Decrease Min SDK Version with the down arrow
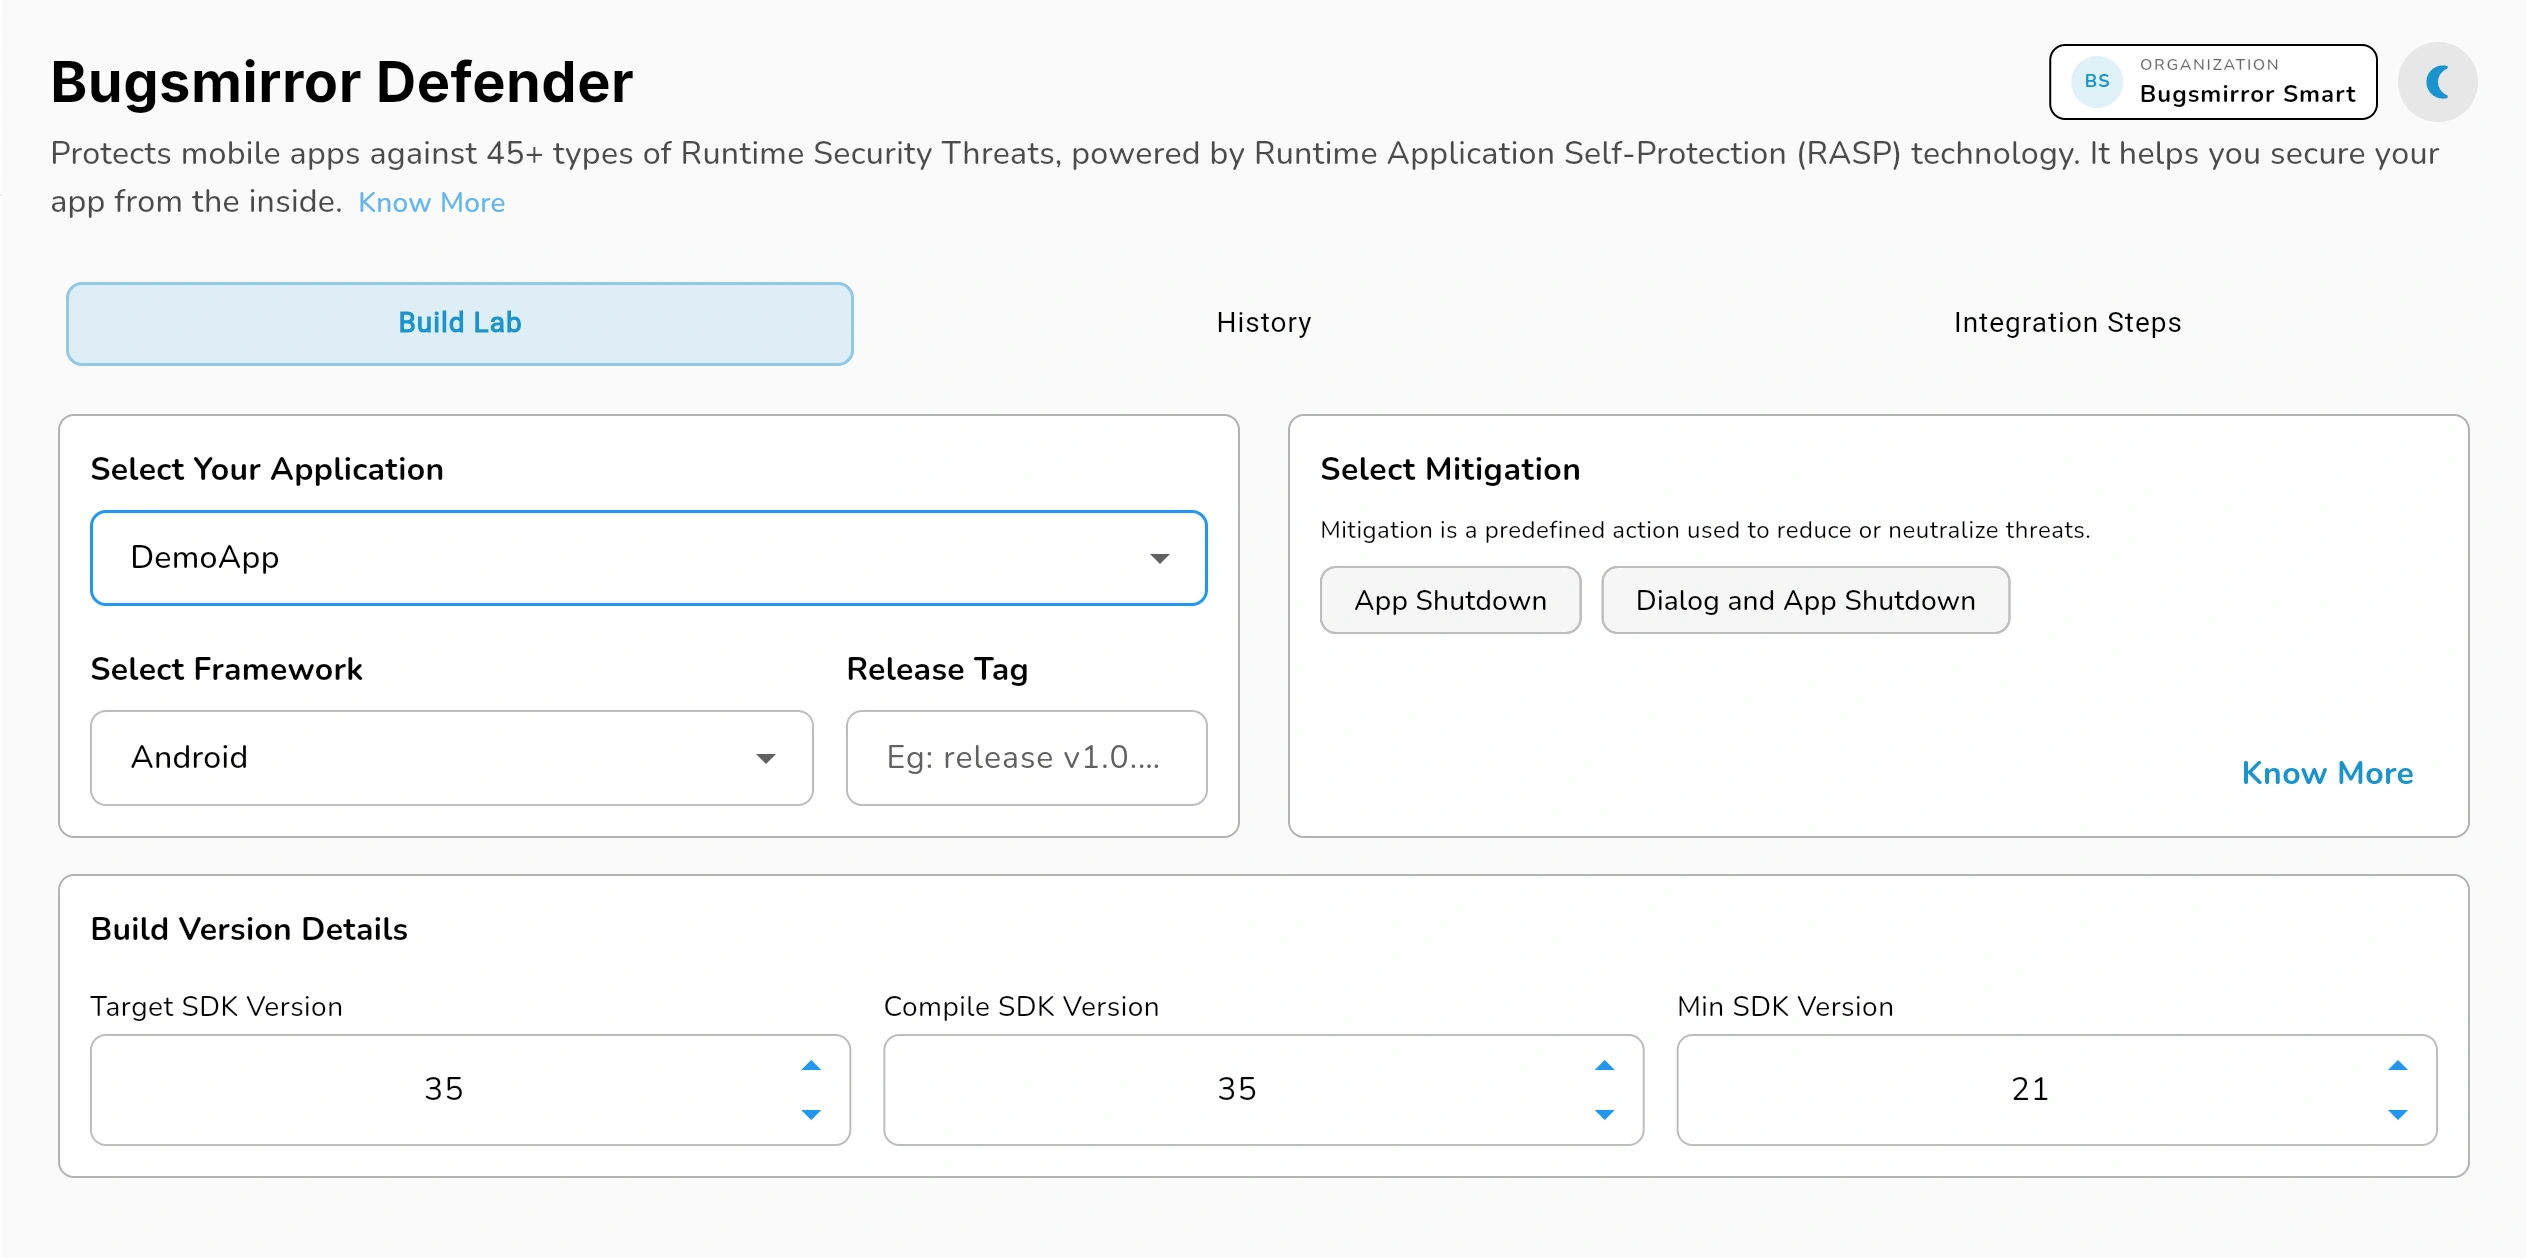2526x1258 pixels. 2397,1114
